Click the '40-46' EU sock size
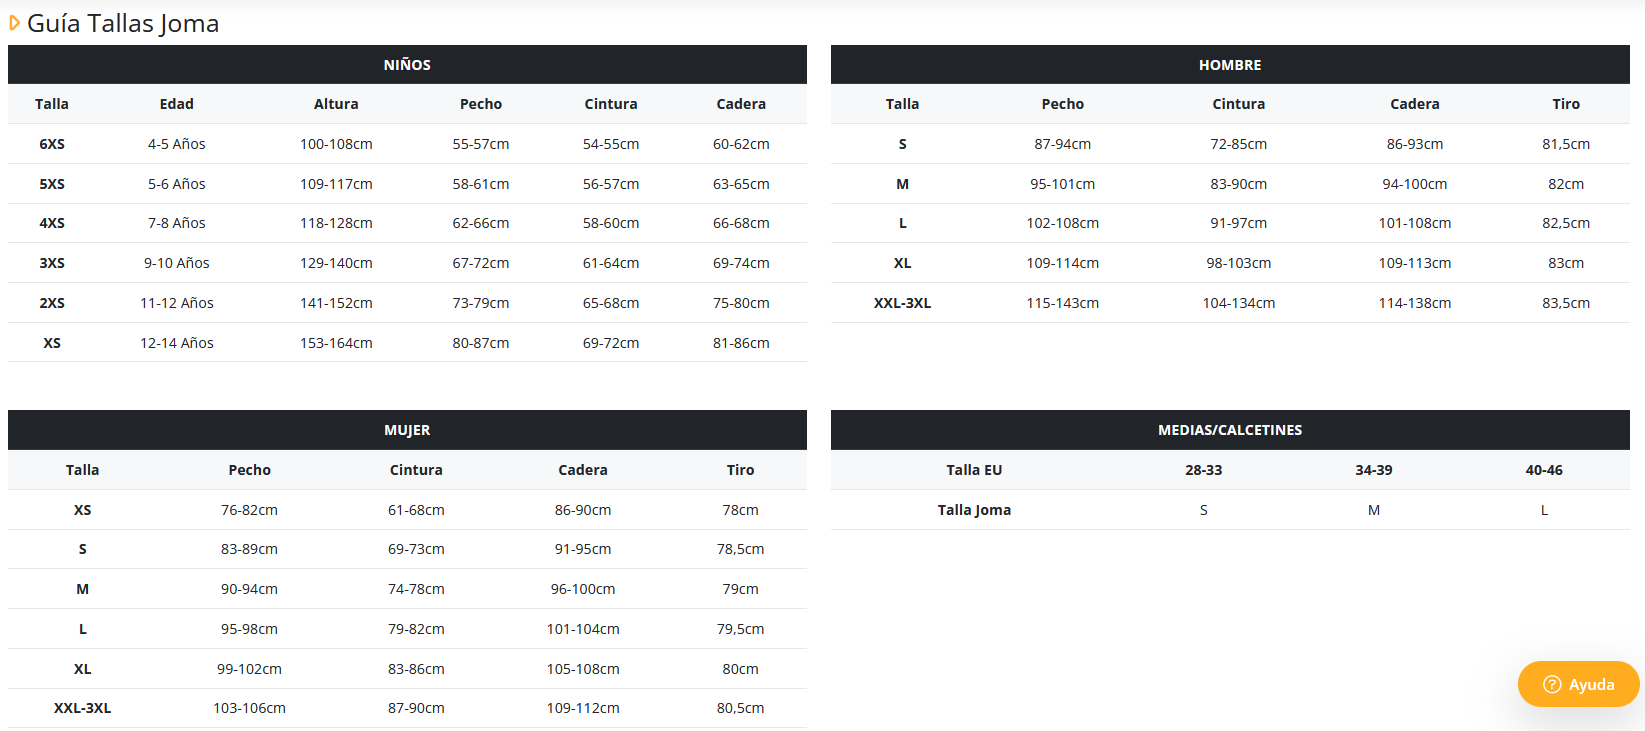This screenshot has width=1645, height=731. pos(1544,470)
